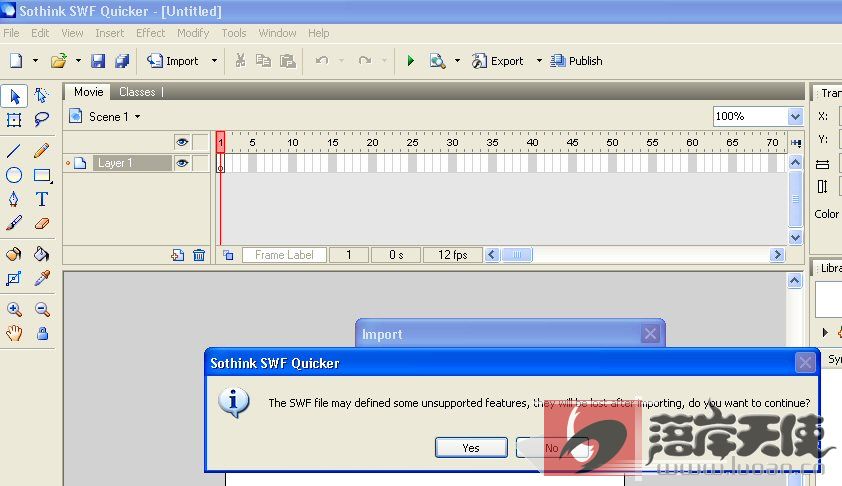Viewport: 842px width, 486px height.
Task: Toggle visibility eye of Layer 1
Action: pyautogui.click(x=182, y=163)
